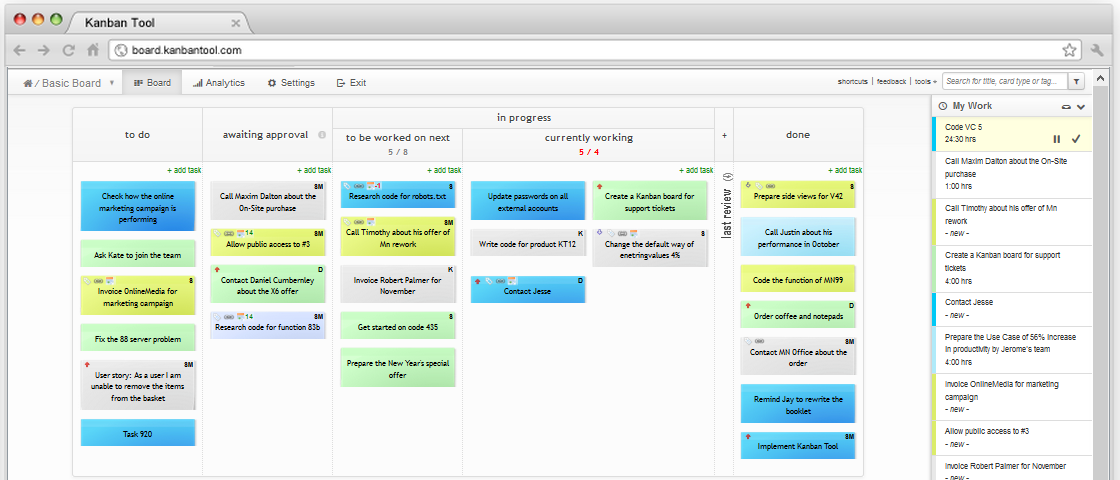Pause the Code VC 5 timer
1120x480 pixels.
[1056, 139]
